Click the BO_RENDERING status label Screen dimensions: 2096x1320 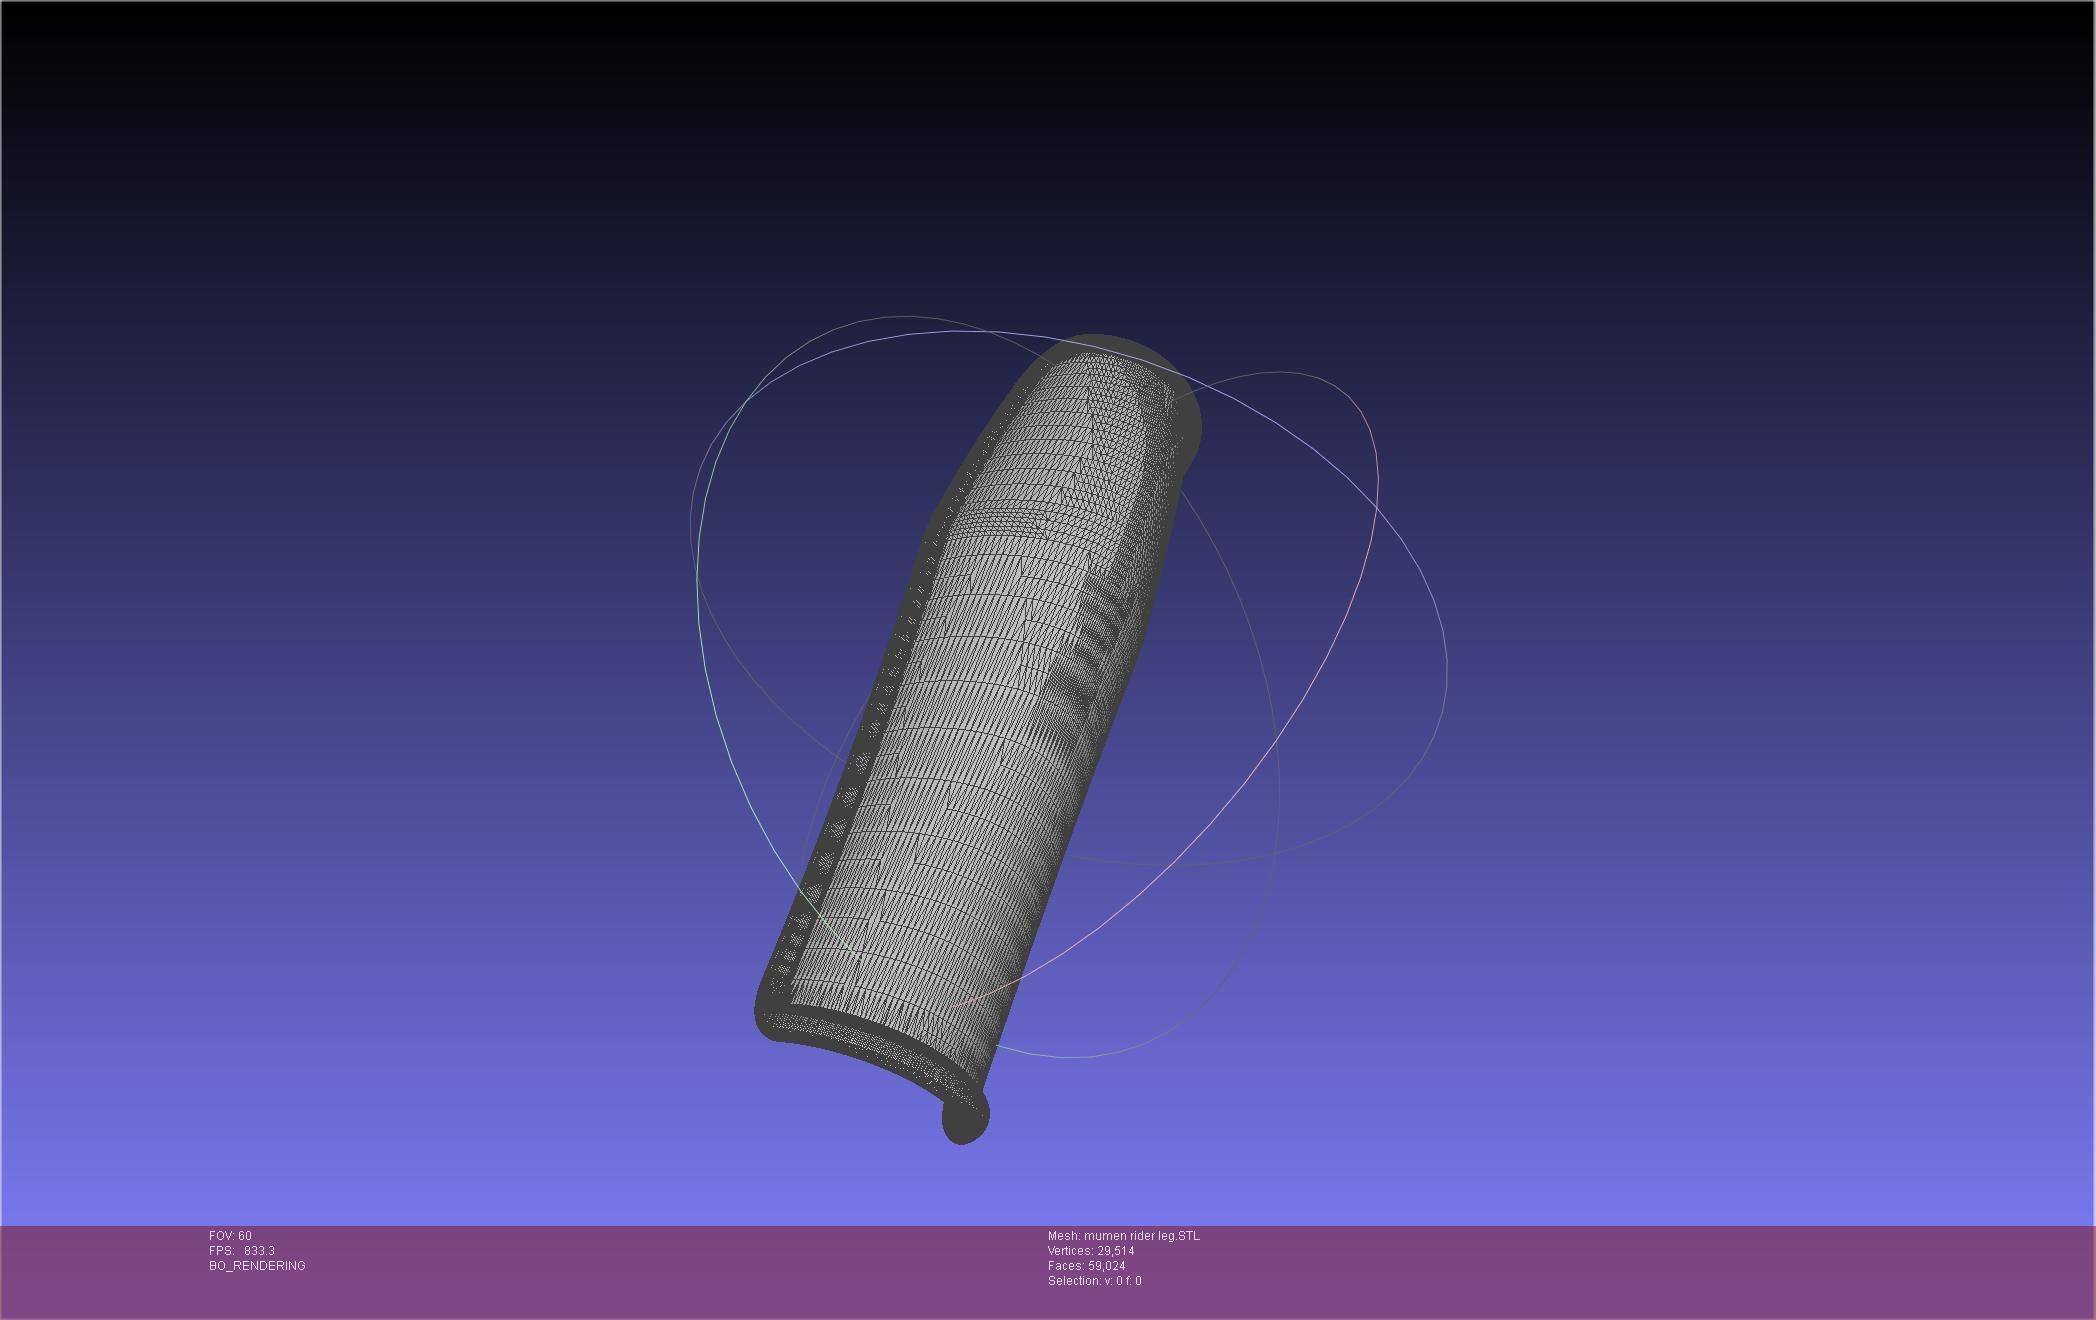tap(257, 1266)
